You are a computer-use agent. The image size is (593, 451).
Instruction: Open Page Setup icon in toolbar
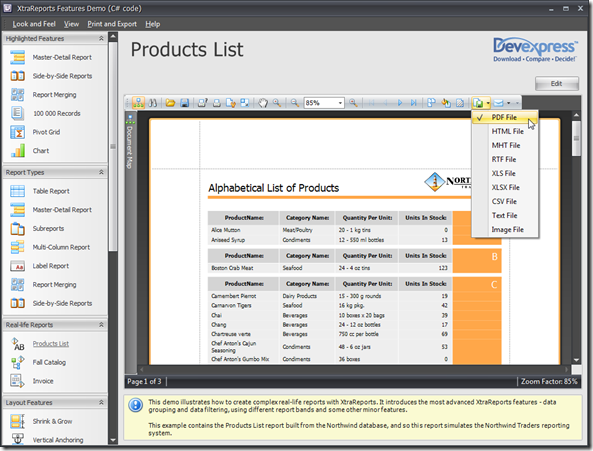click(231, 103)
